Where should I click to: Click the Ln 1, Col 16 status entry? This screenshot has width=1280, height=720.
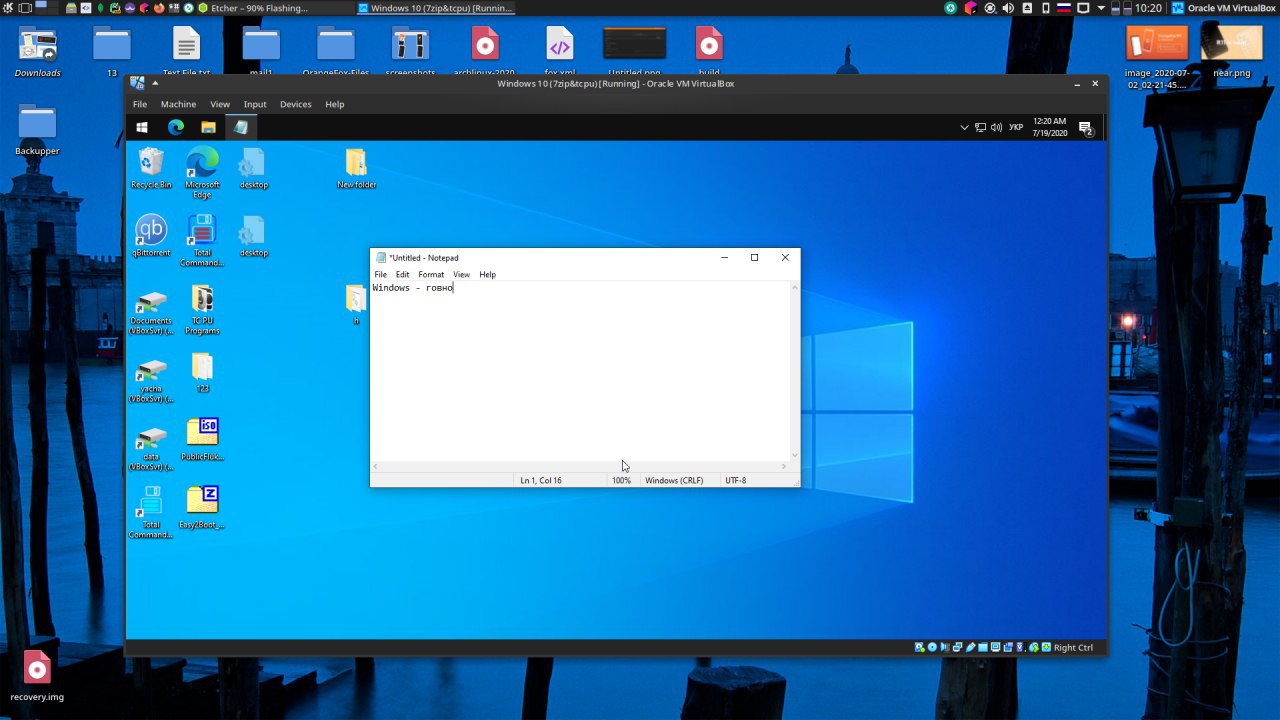click(x=541, y=480)
